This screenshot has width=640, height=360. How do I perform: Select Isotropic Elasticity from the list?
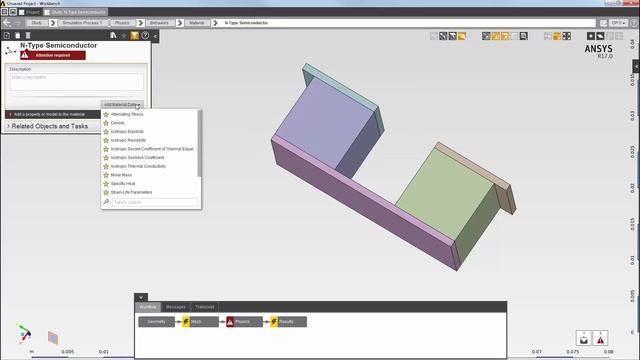tap(127, 131)
